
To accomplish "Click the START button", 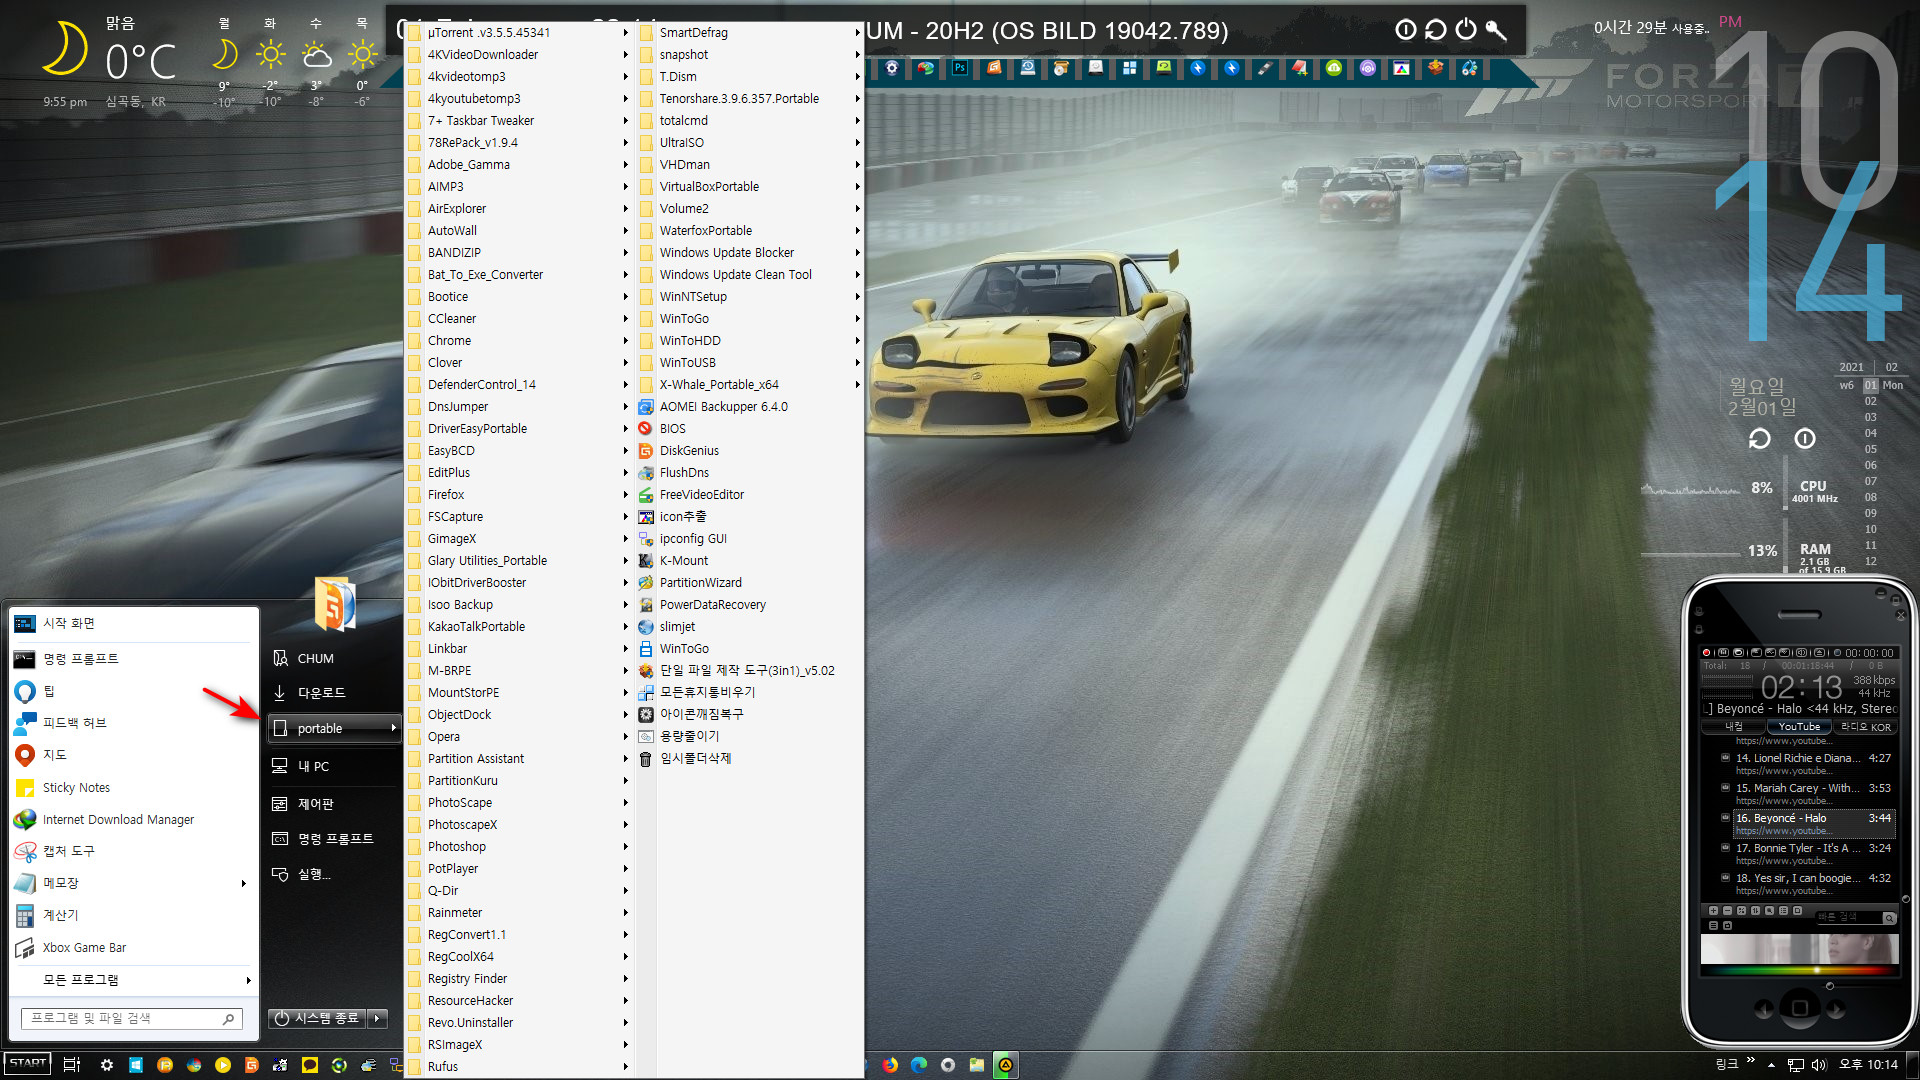I will coord(28,1064).
